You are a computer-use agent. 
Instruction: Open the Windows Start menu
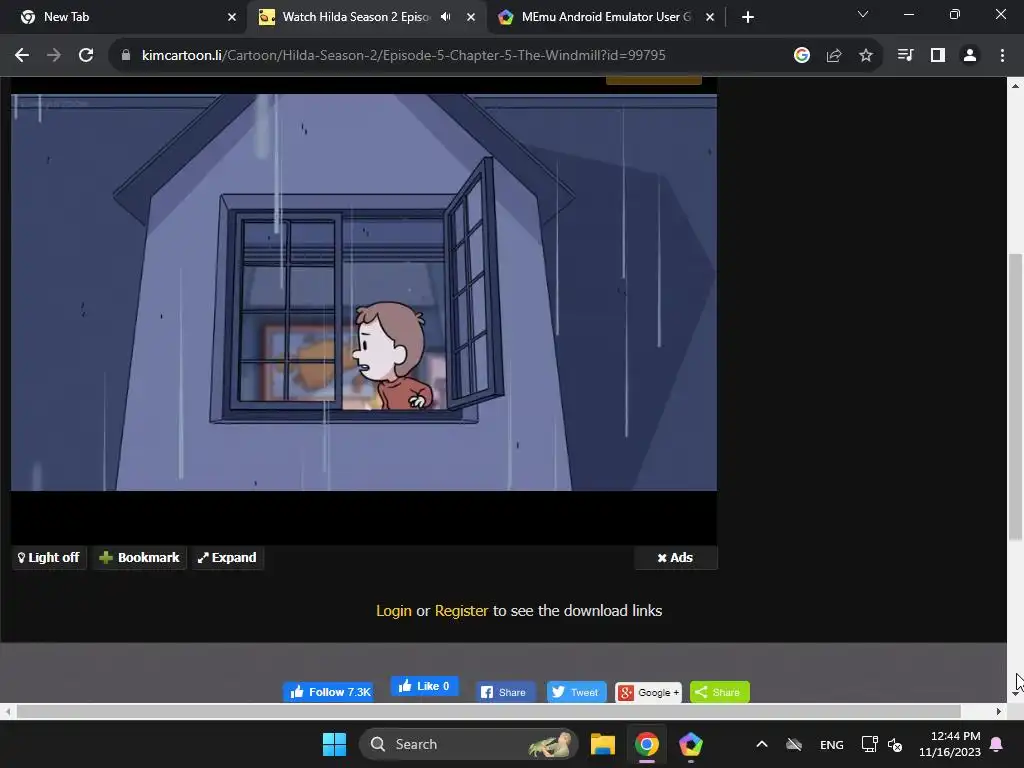(334, 744)
